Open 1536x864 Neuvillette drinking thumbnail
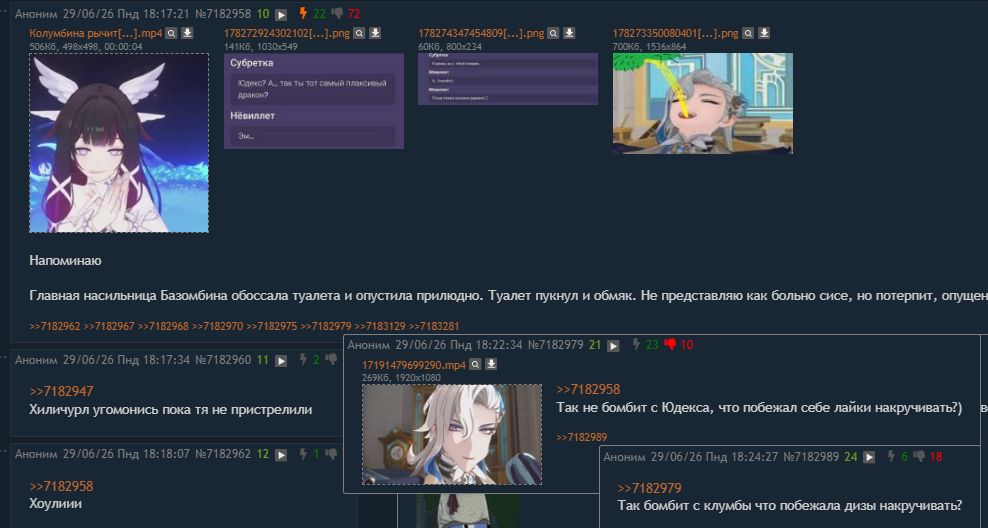Viewport: 988px width, 528px height. [703, 103]
